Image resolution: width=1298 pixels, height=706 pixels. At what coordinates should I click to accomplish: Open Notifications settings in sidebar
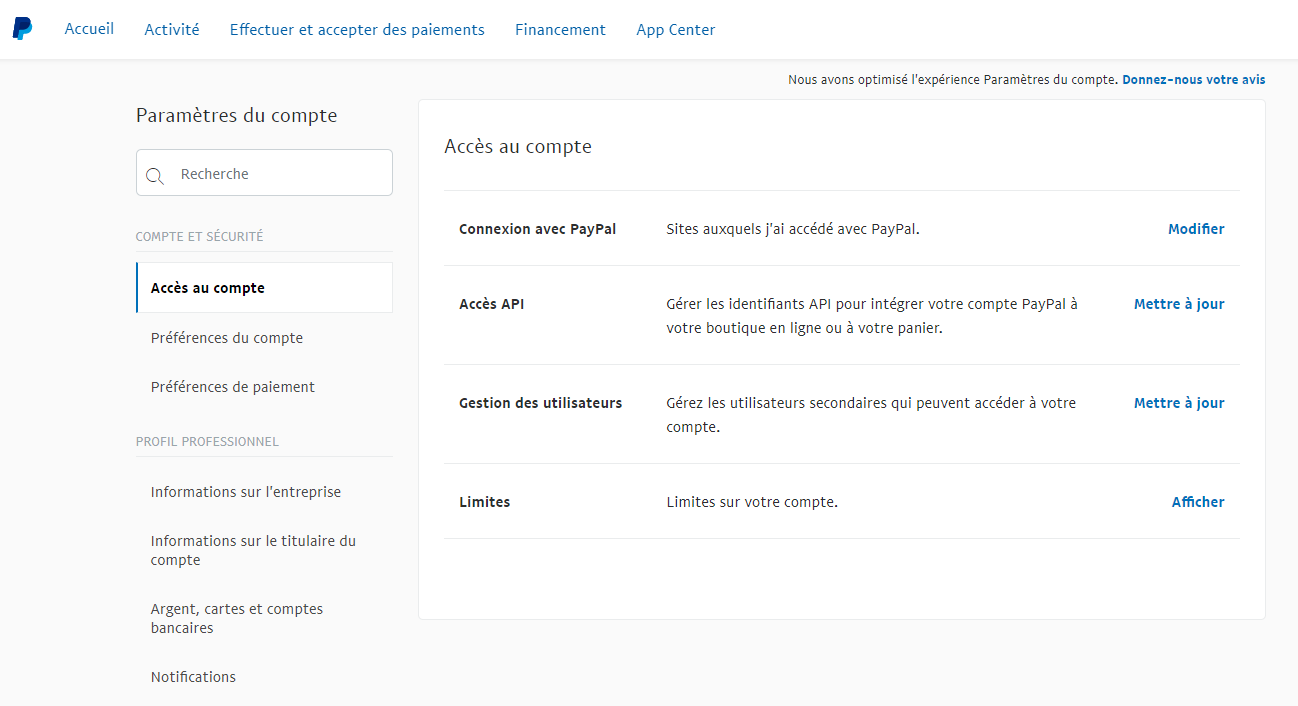coord(193,677)
